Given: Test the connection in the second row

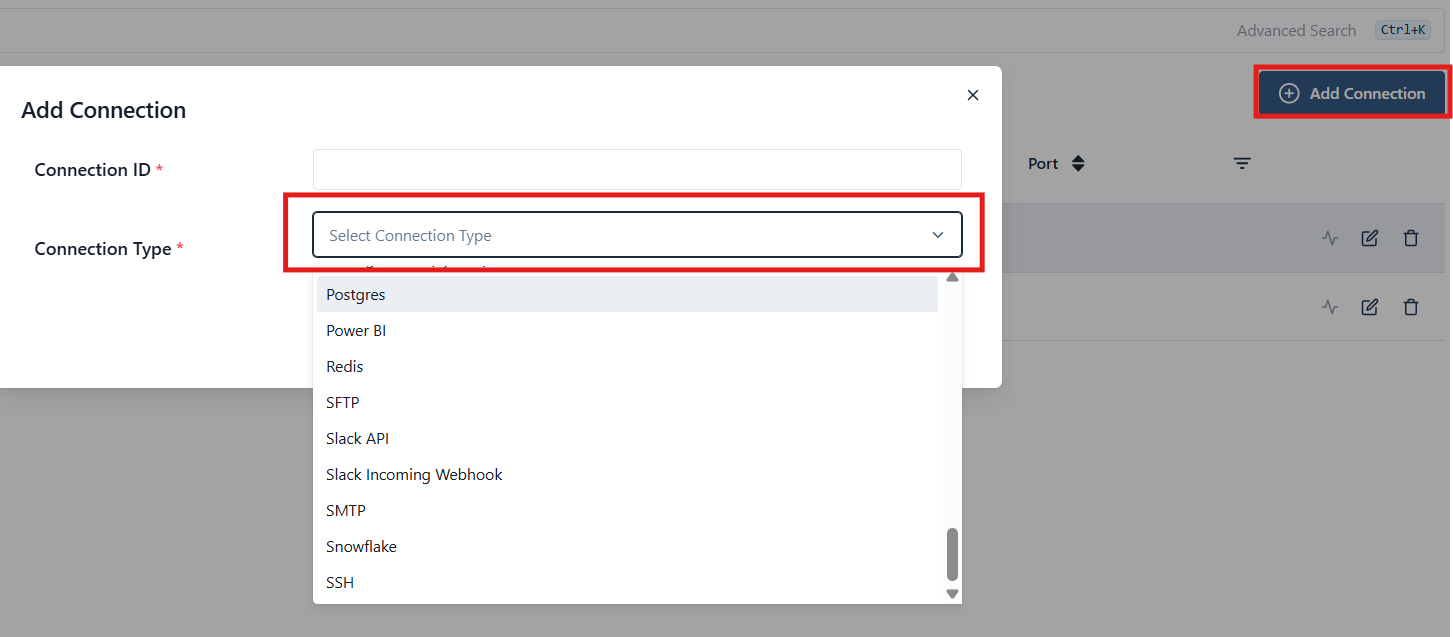Looking at the screenshot, I should coord(1329,307).
